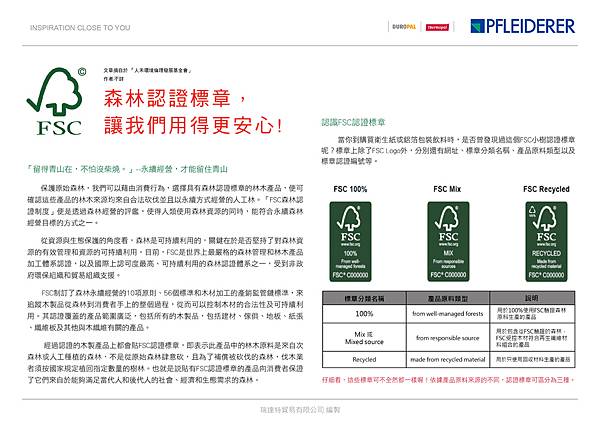Click the paragraph beginning '從資源與生態保護的角度看'

click(x=165, y=258)
